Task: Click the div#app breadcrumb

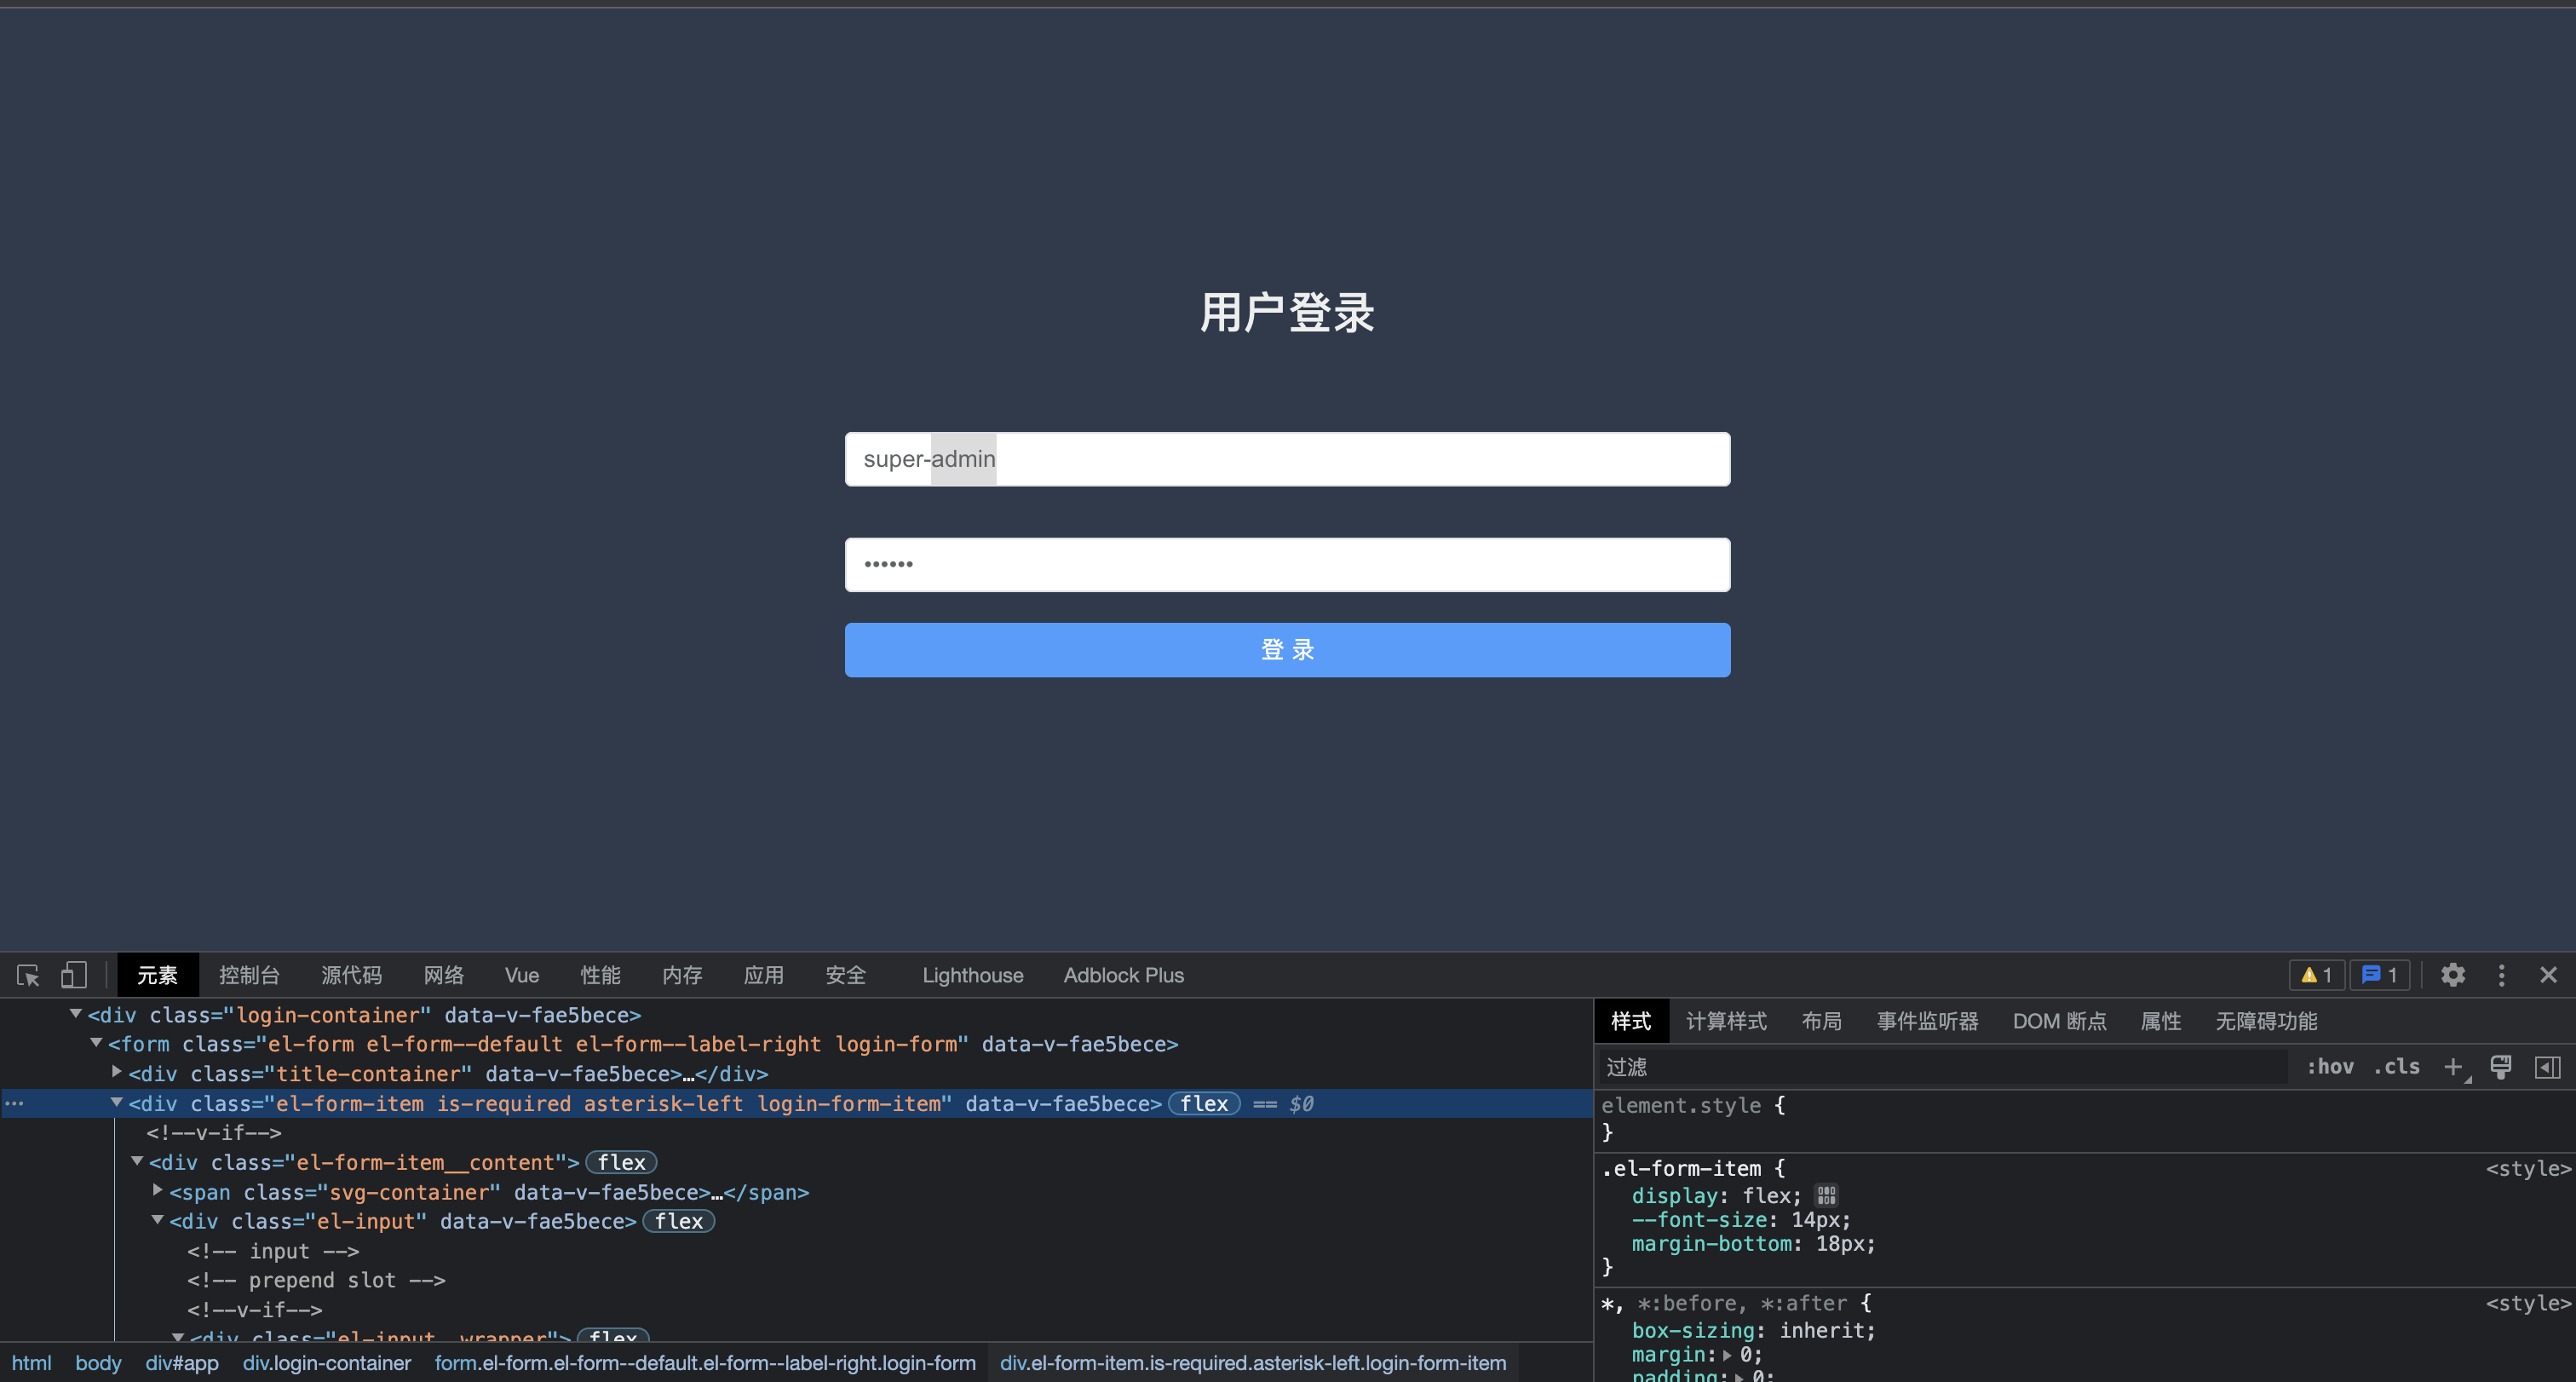Action: [182, 1363]
